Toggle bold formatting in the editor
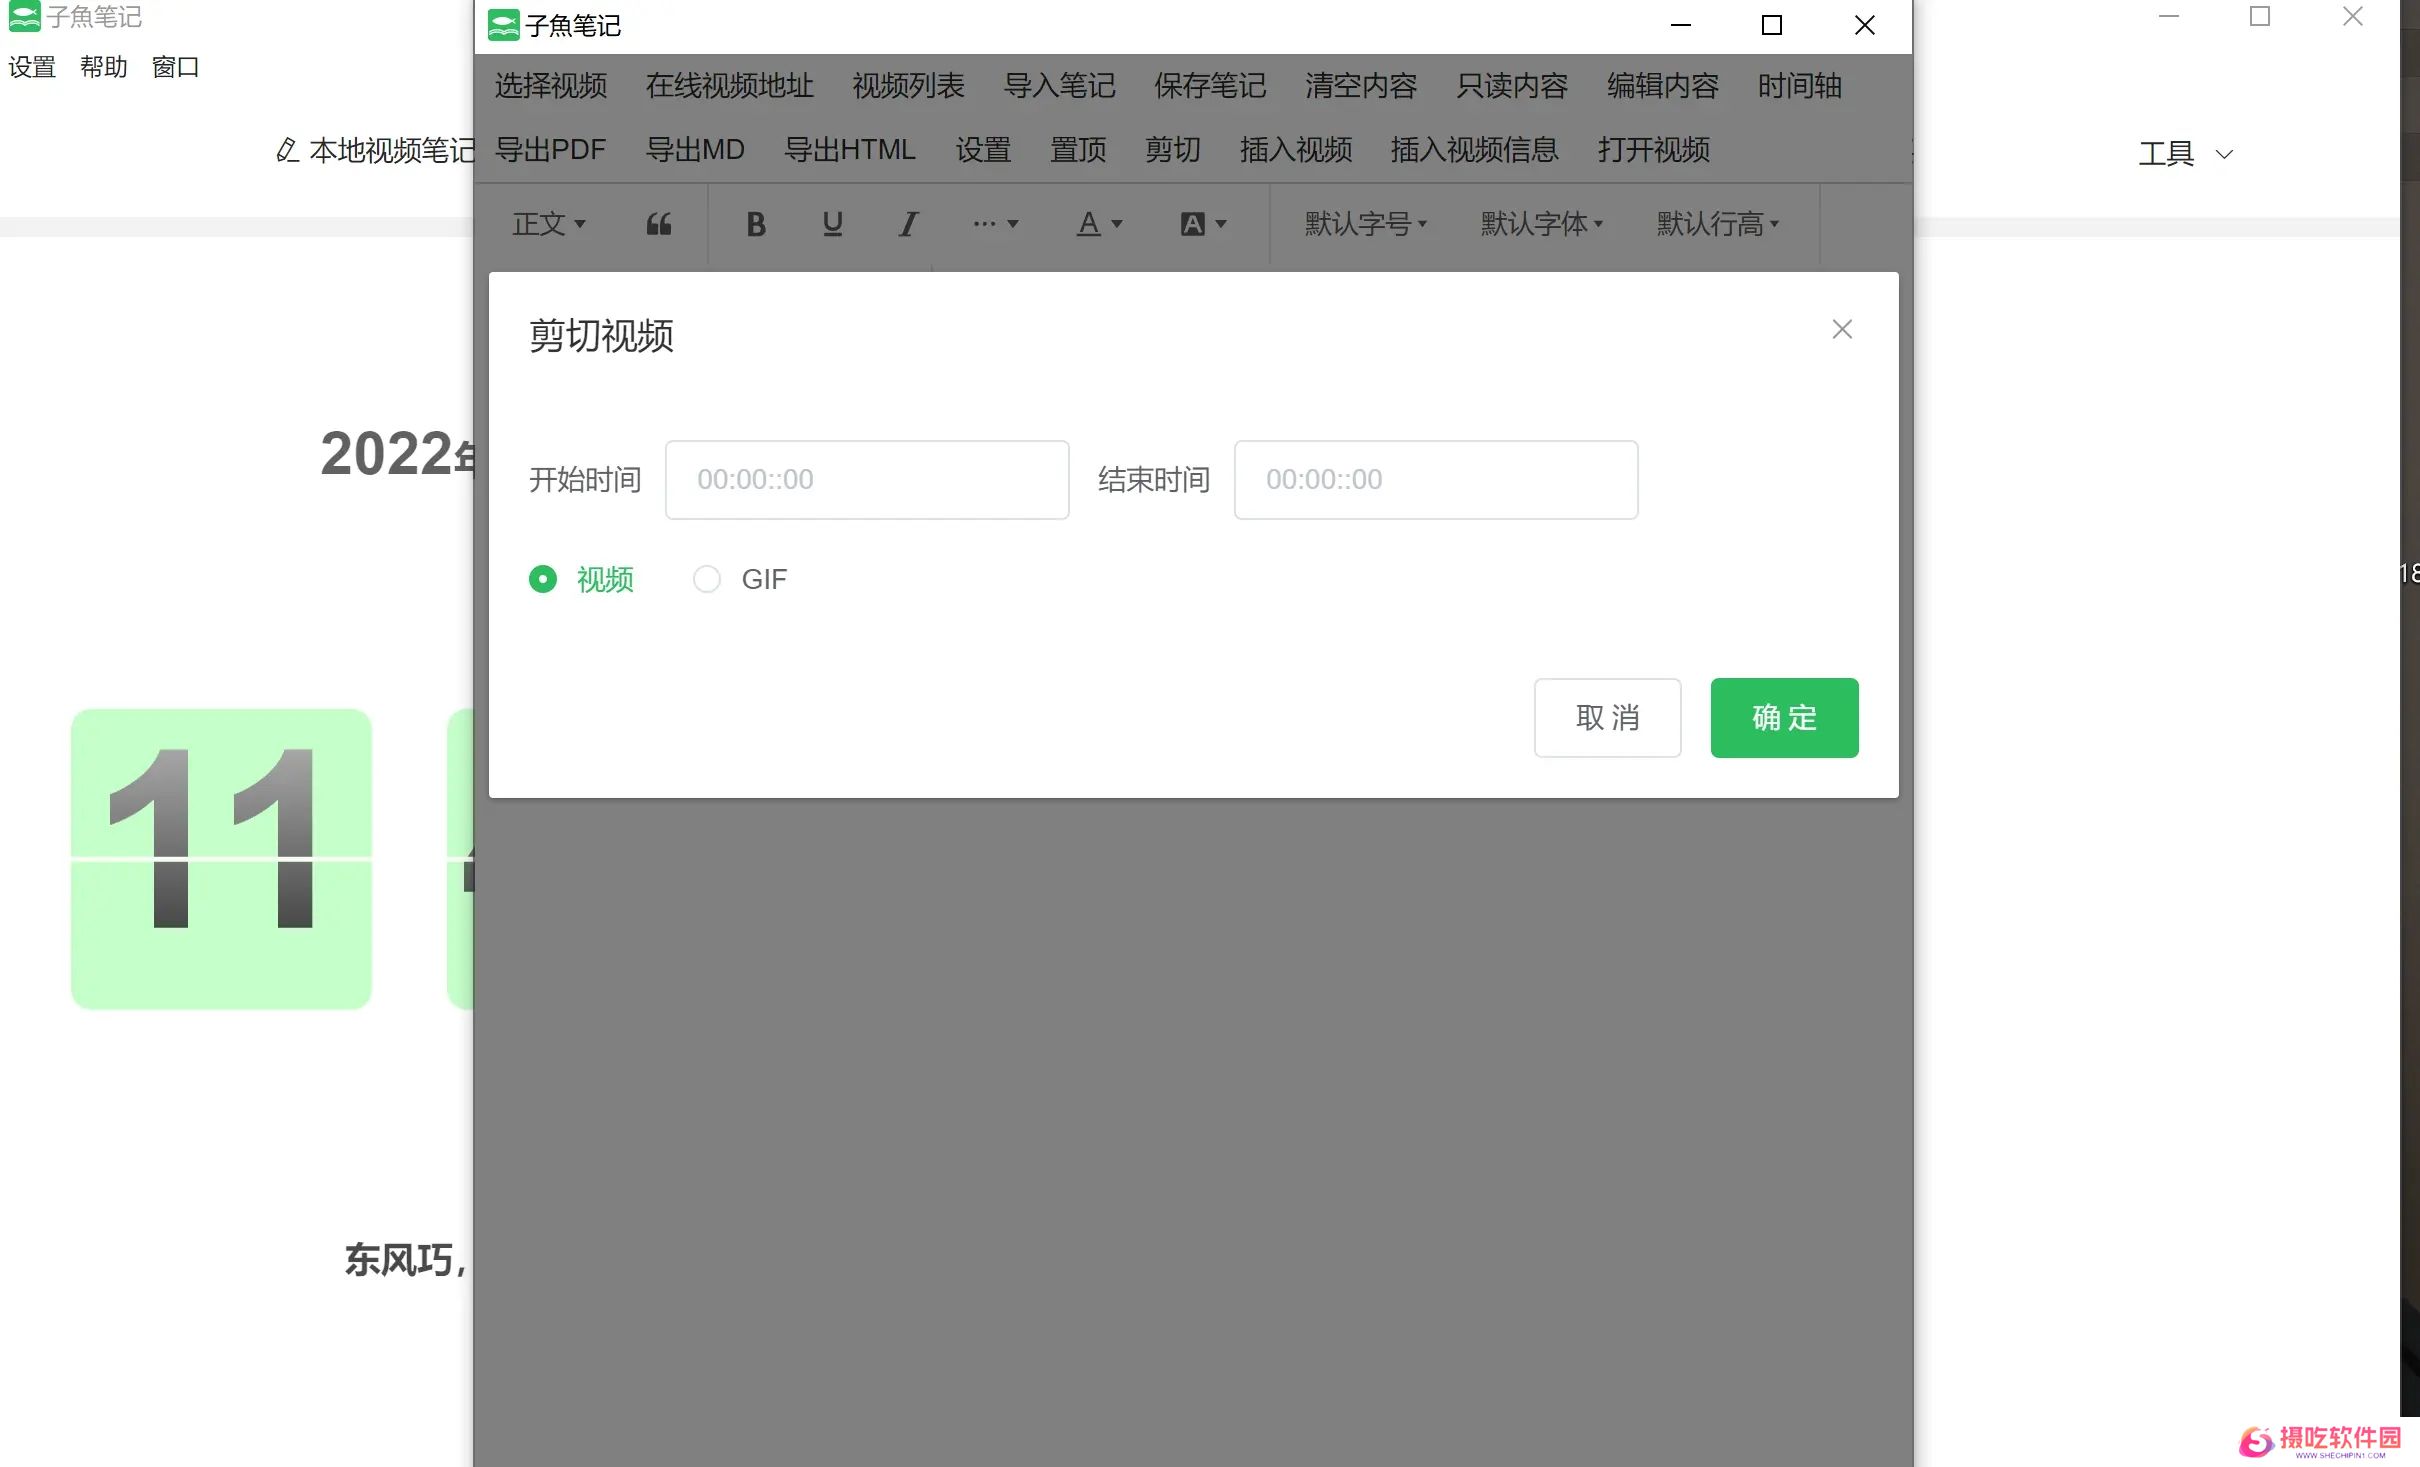The height and width of the screenshot is (1467, 2420). 755,224
